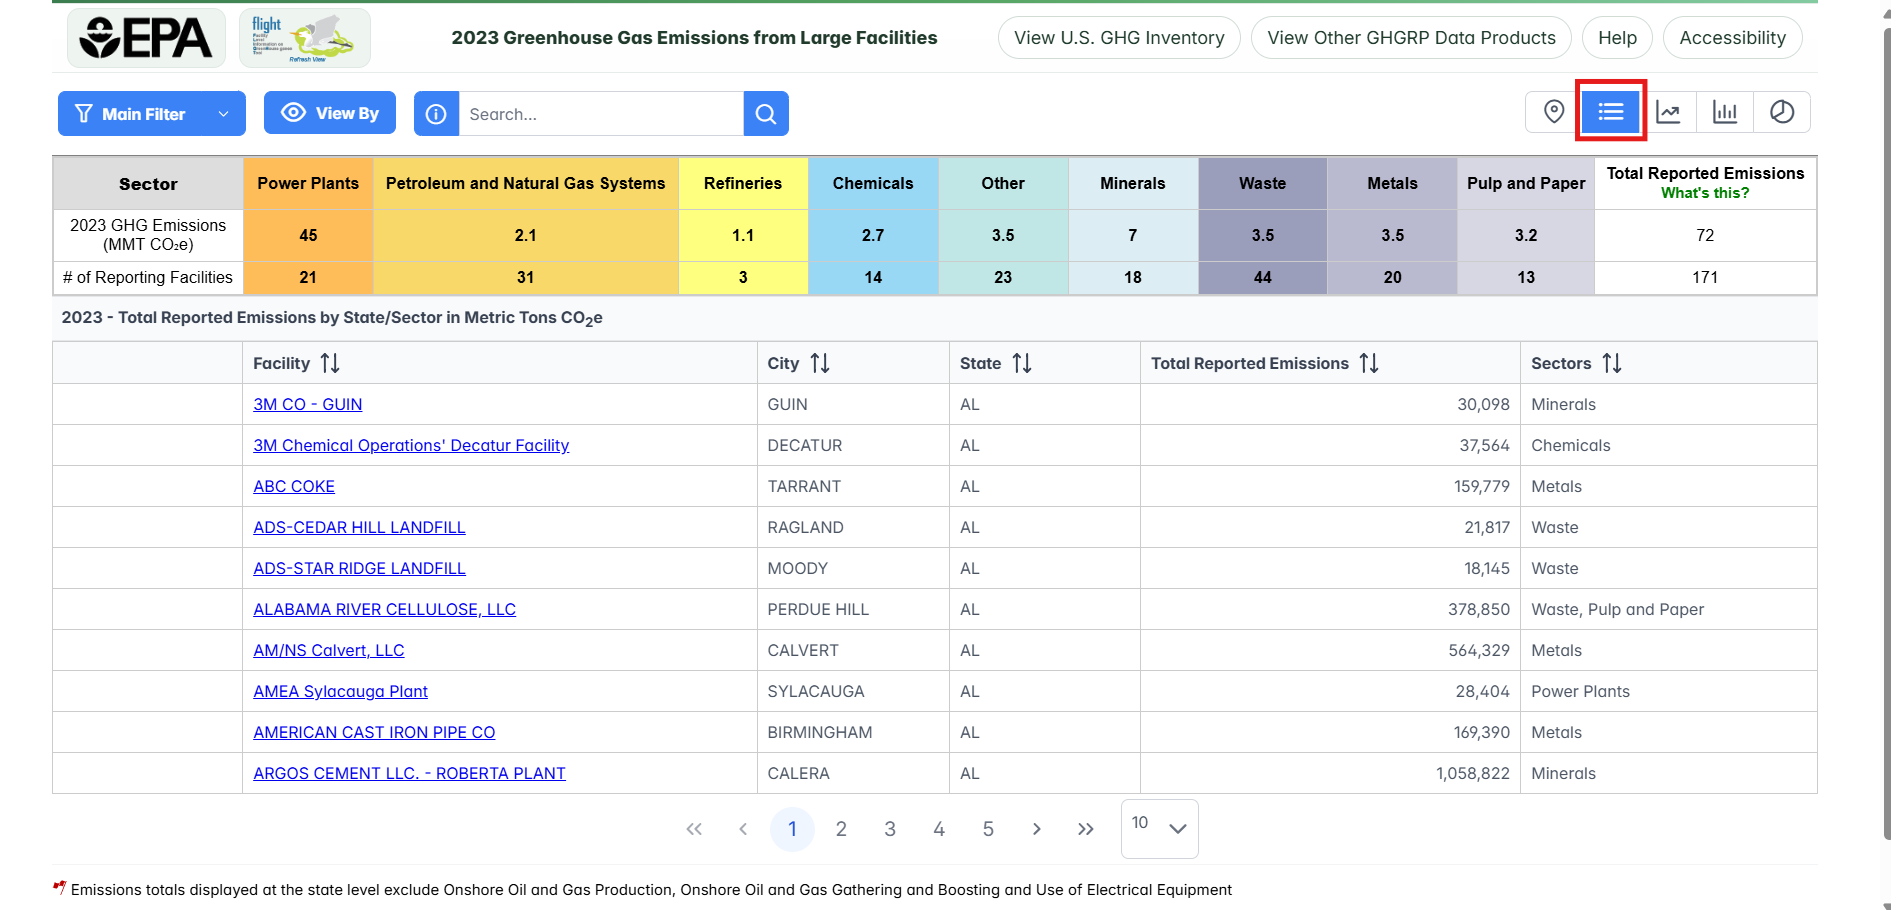Viewport: 1891px width, 910px height.
Task: Select the list view icon
Action: point(1610,112)
